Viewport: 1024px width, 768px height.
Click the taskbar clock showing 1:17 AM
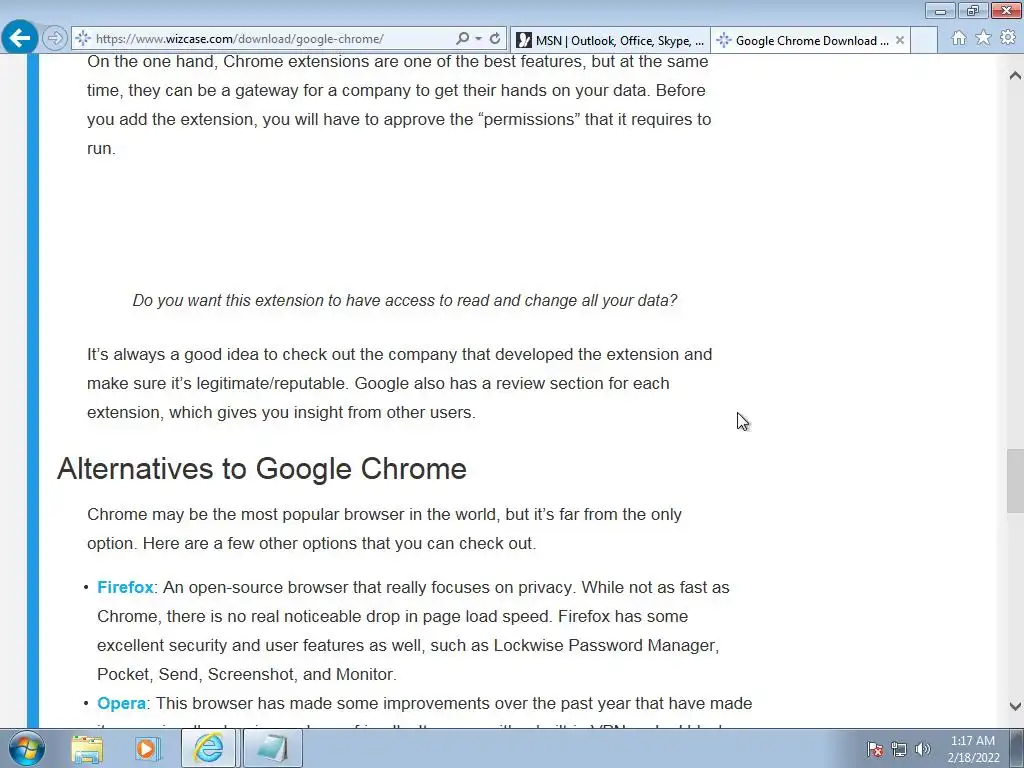(973, 749)
